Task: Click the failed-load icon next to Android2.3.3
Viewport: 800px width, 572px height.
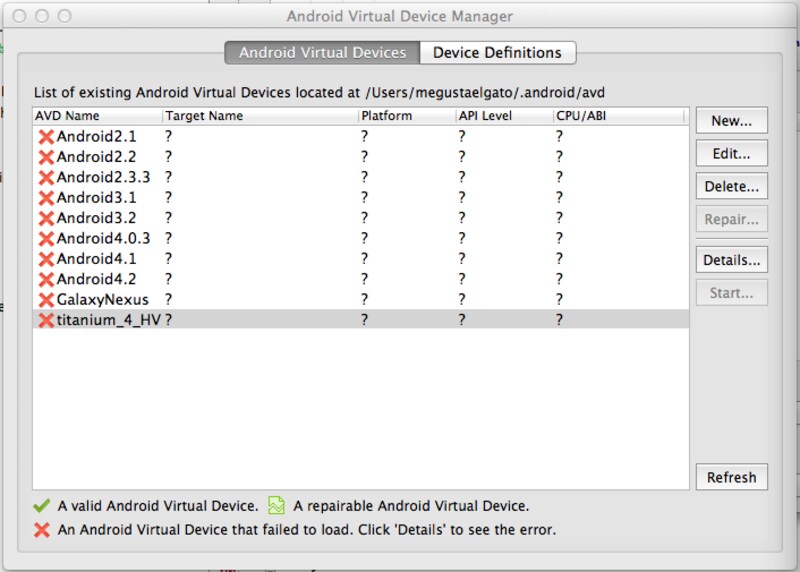Action: point(45,177)
